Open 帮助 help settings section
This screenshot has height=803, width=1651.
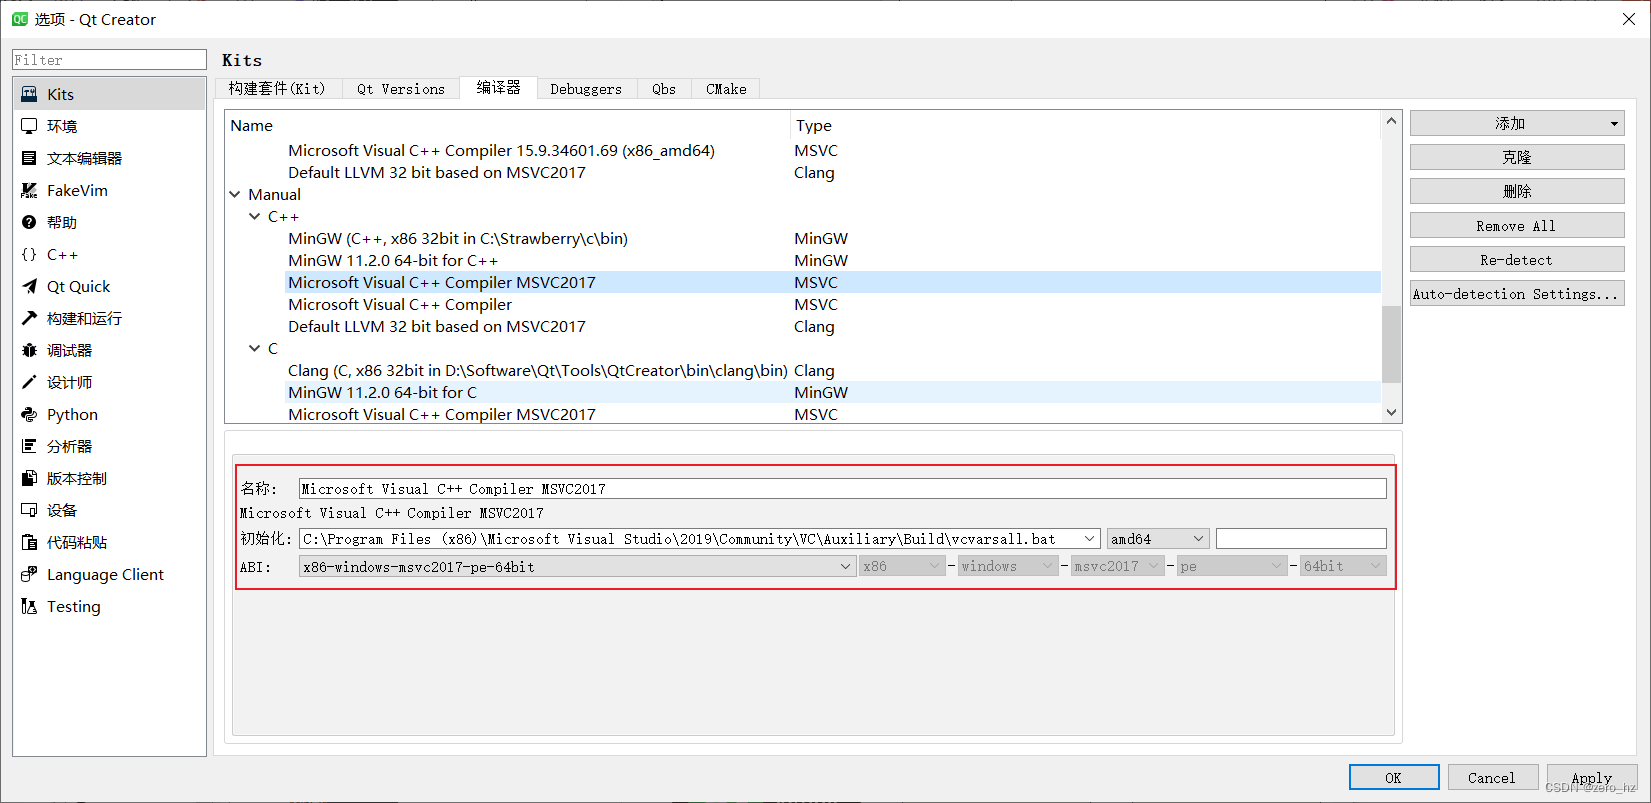pos(109,222)
